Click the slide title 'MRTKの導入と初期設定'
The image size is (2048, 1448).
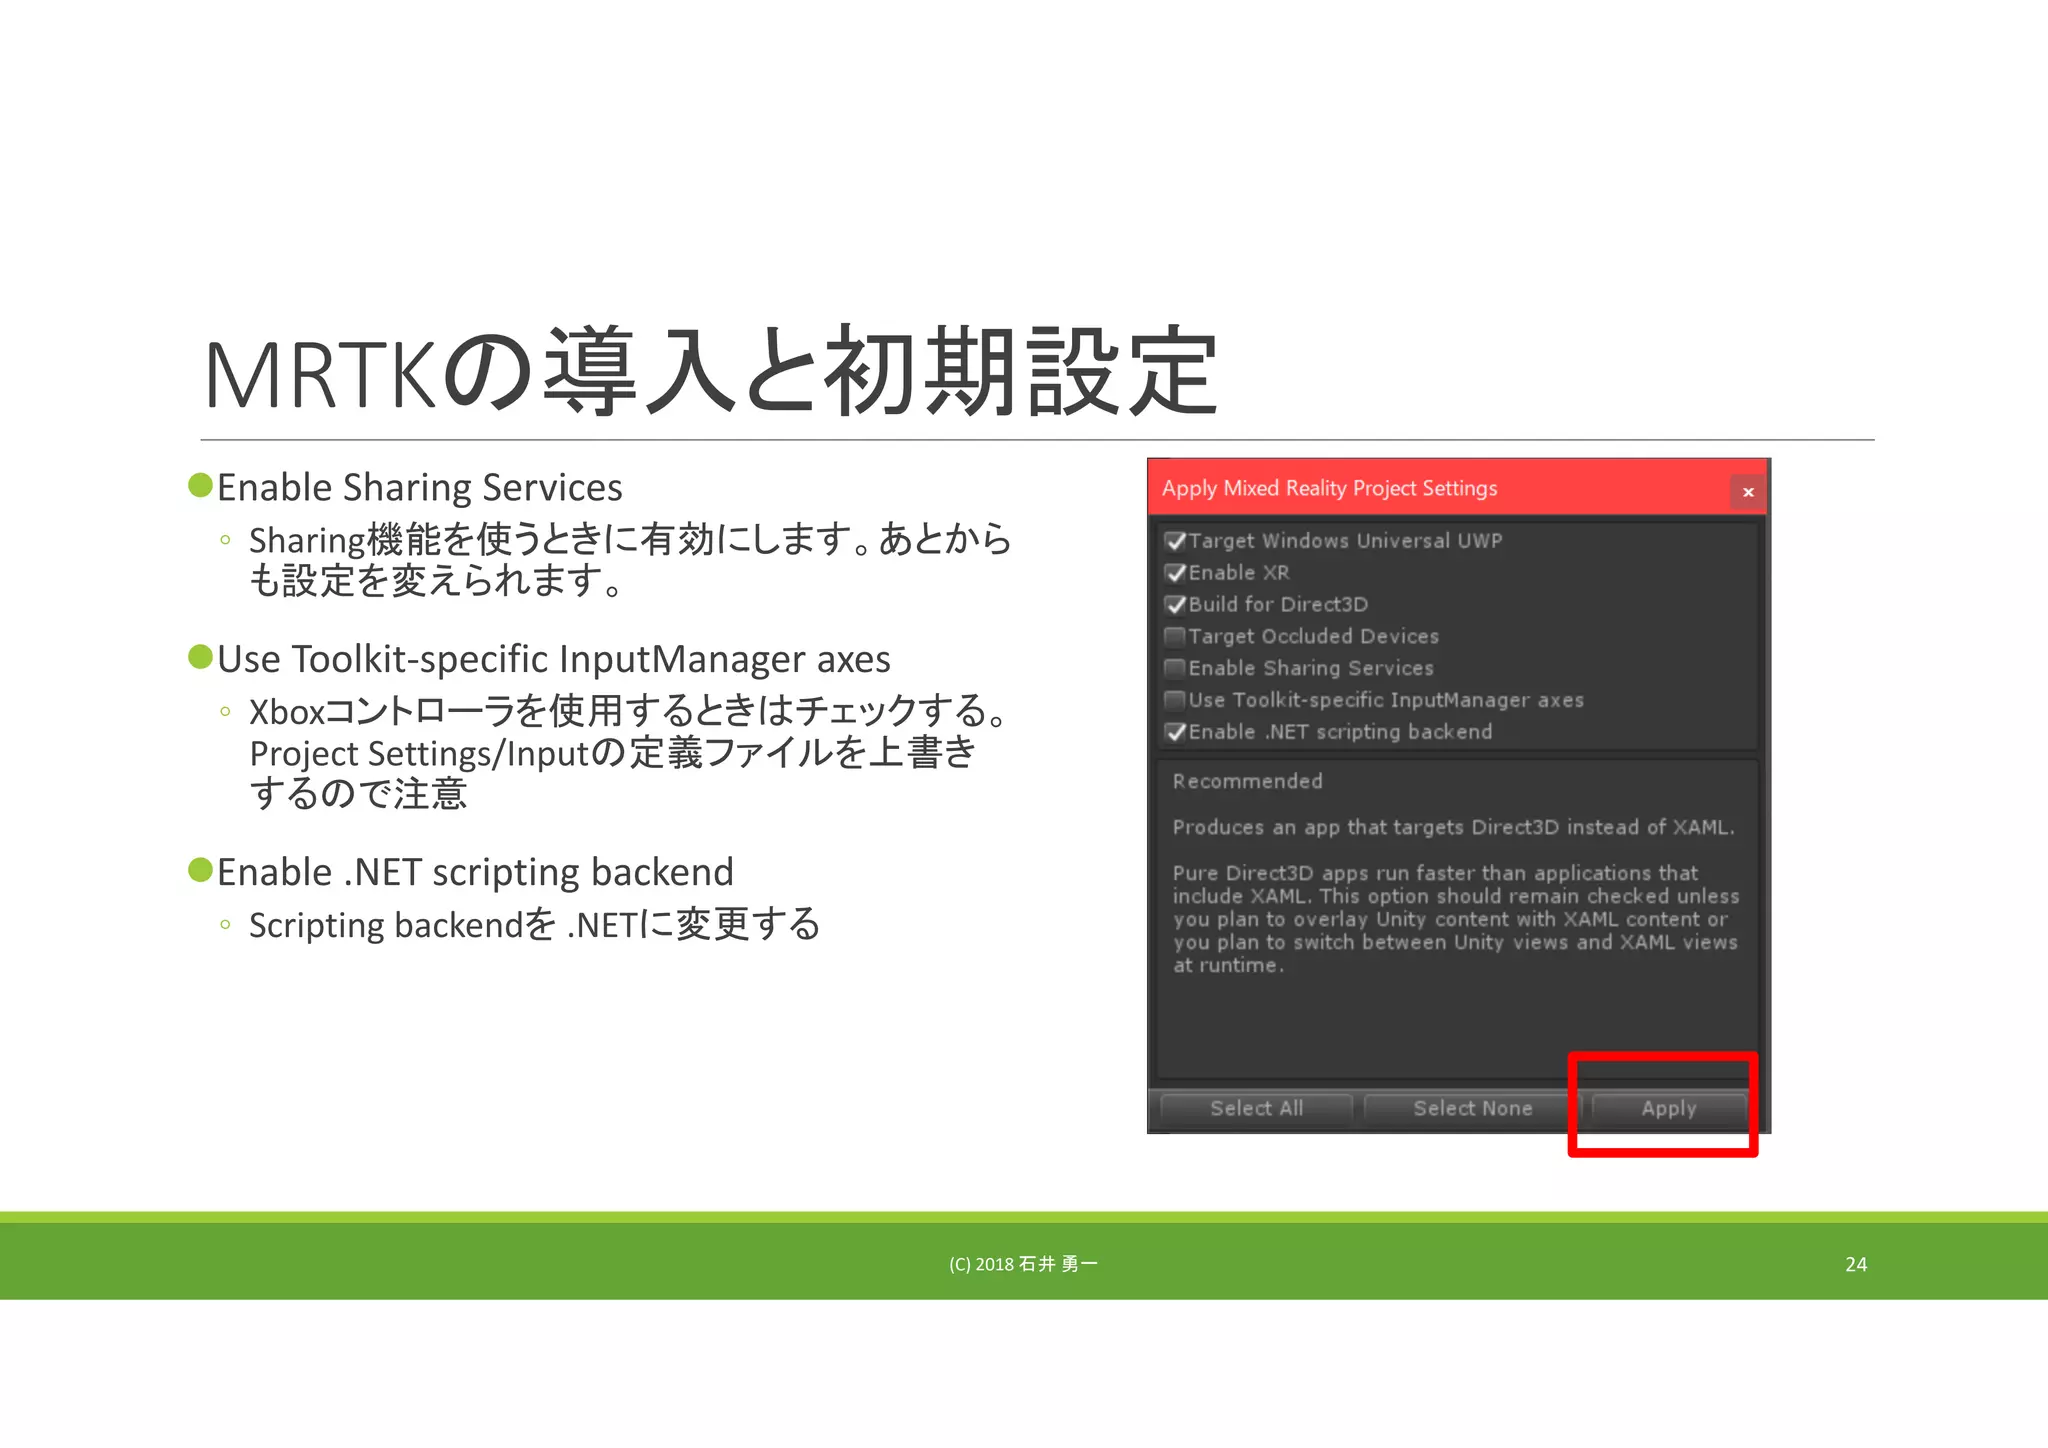(x=711, y=373)
